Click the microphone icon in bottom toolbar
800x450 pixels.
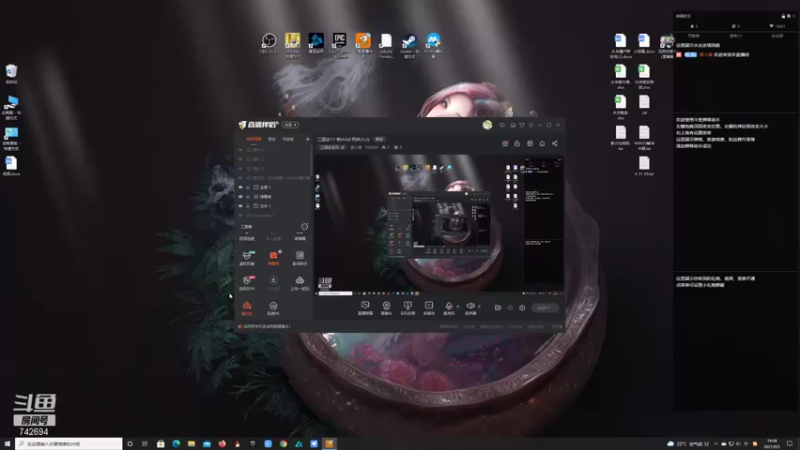point(448,306)
